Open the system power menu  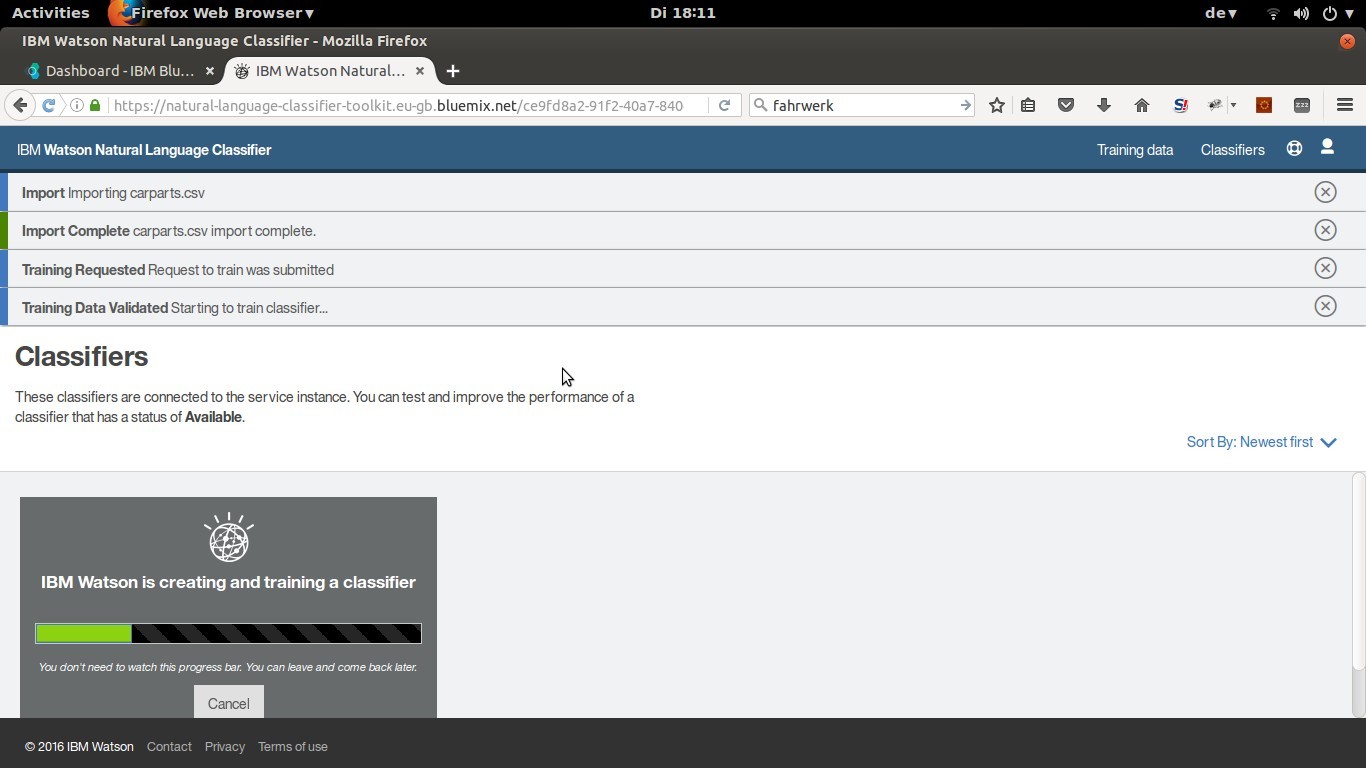click(1336, 13)
